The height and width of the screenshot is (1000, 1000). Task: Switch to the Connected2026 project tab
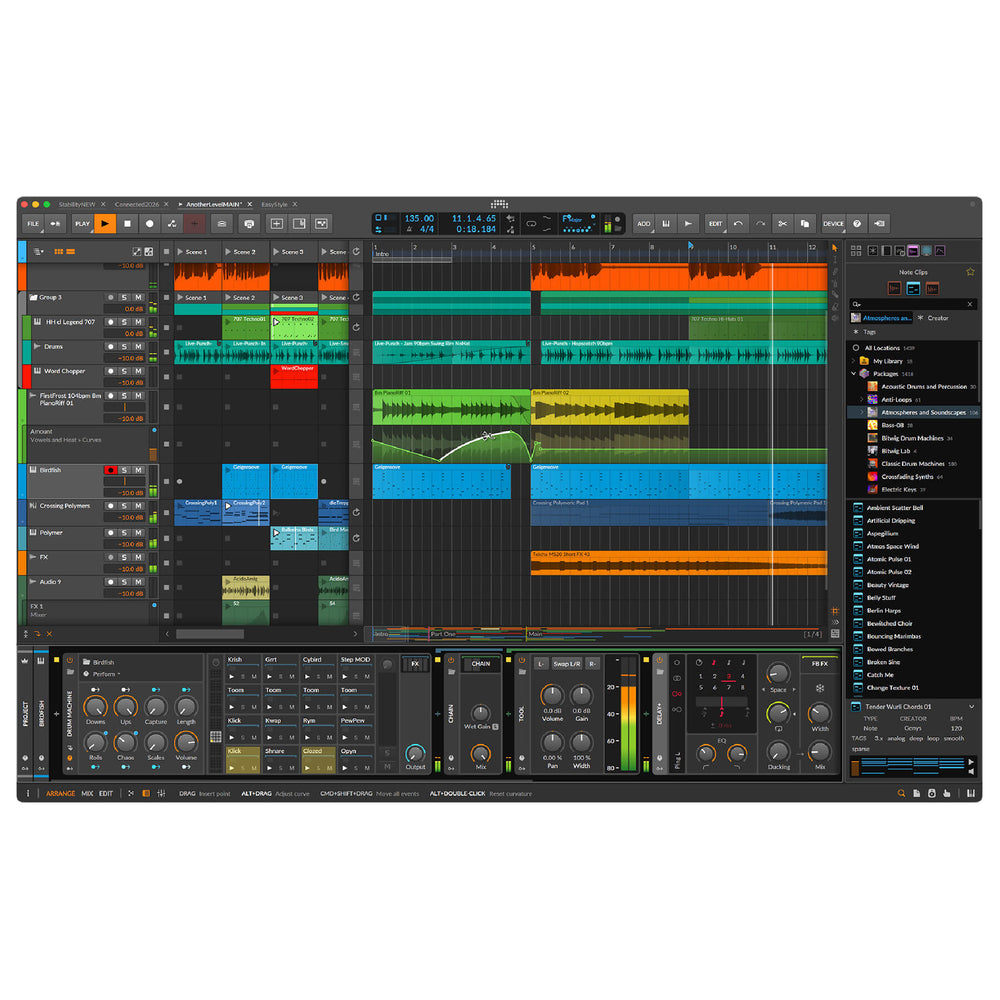[137, 205]
